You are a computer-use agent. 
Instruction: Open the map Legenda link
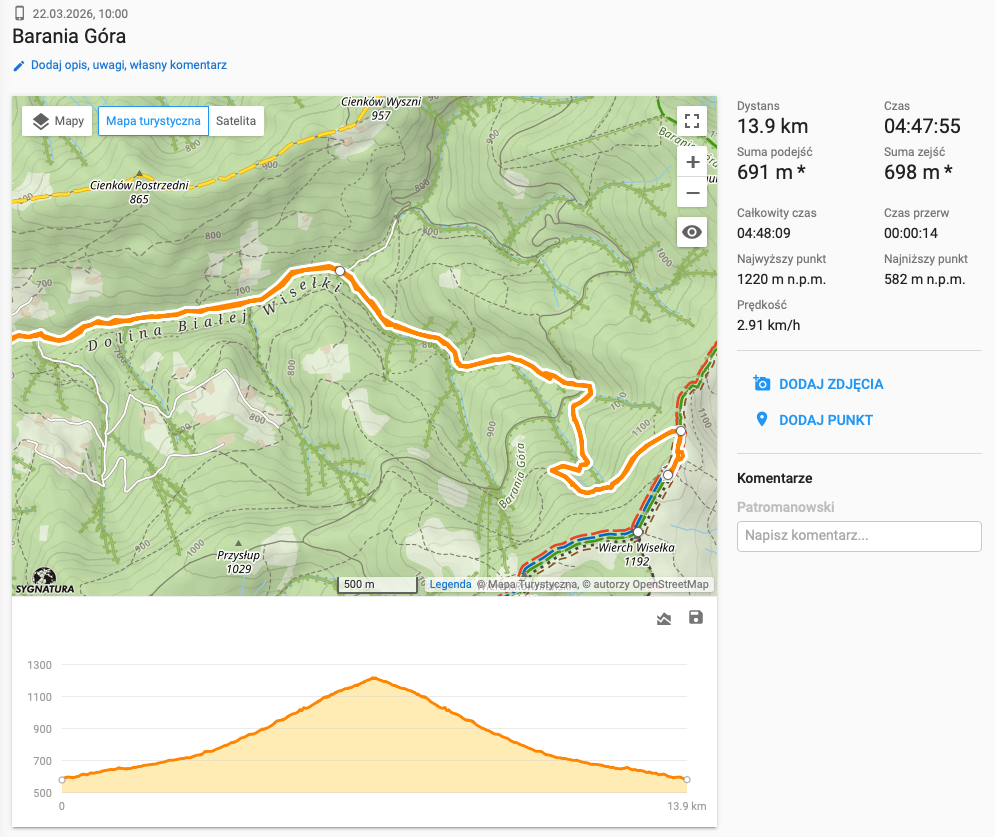[x=450, y=584]
